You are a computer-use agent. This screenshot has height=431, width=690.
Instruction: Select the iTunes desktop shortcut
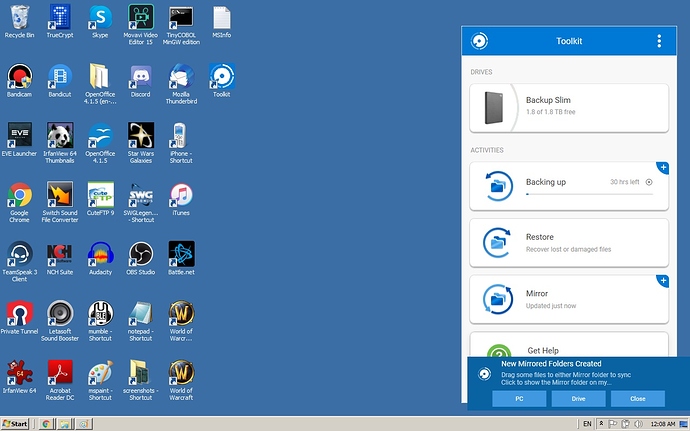pos(181,199)
